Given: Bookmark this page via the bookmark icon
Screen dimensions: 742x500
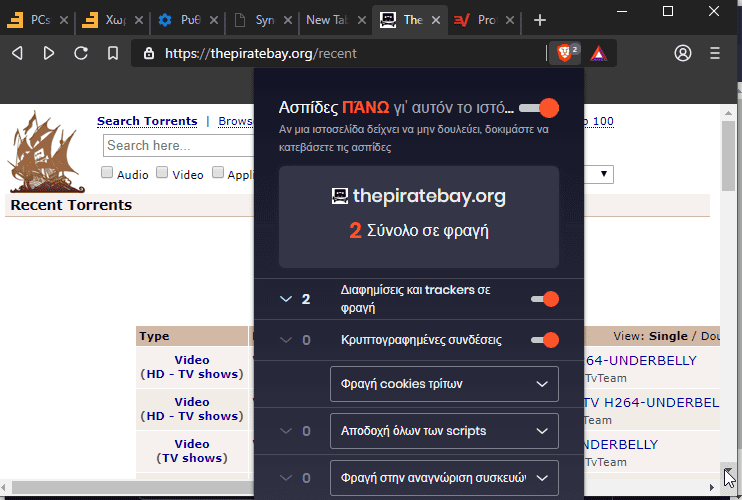Looking at the screenshot, I should pos(113,53).
